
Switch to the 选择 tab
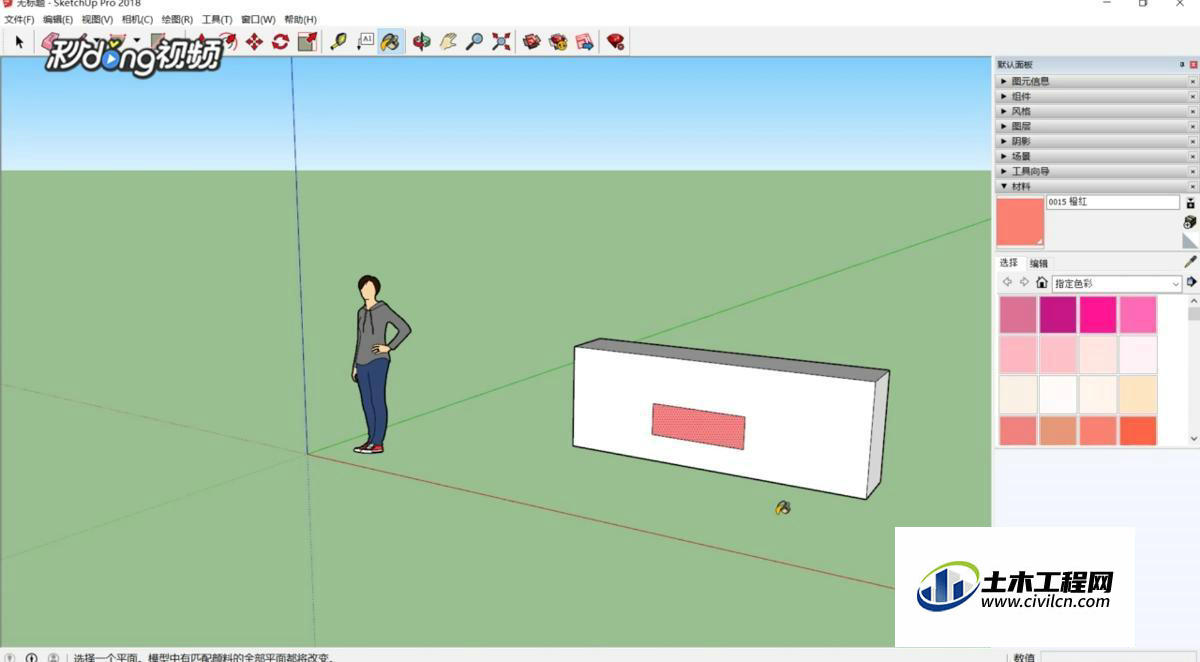tap(1008, 263)
